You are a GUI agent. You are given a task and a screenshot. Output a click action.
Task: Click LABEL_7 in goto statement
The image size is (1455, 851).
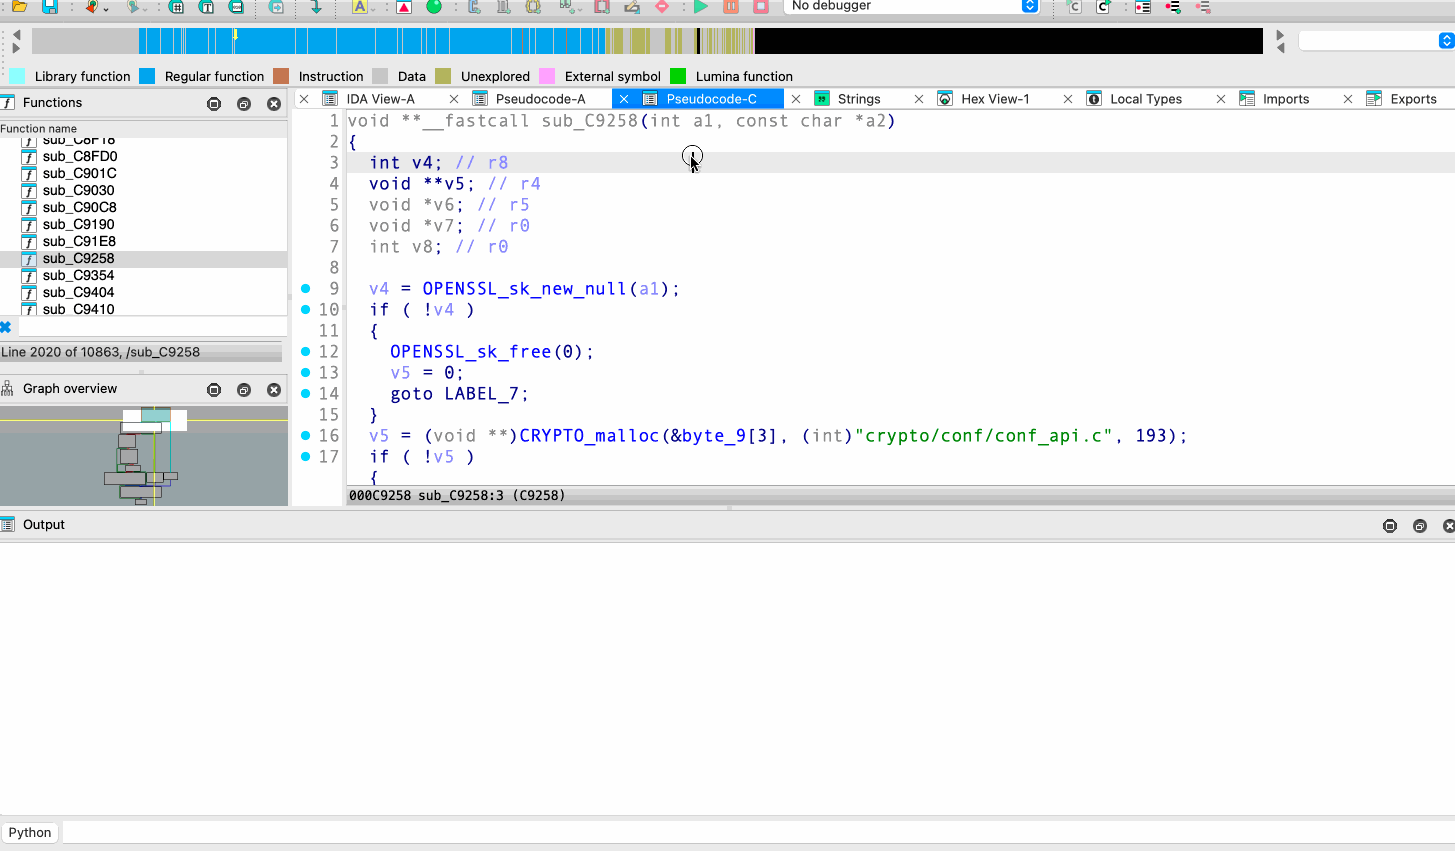pos(481,394)
